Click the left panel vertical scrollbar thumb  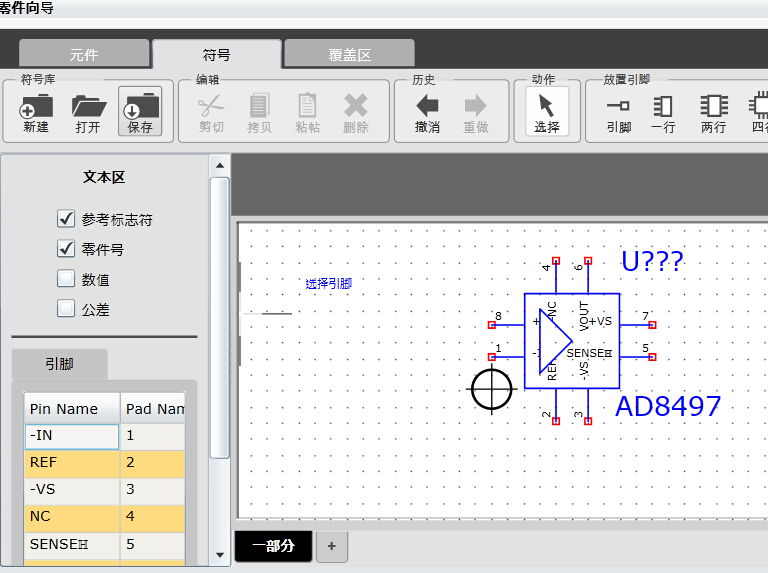(220, 318)
